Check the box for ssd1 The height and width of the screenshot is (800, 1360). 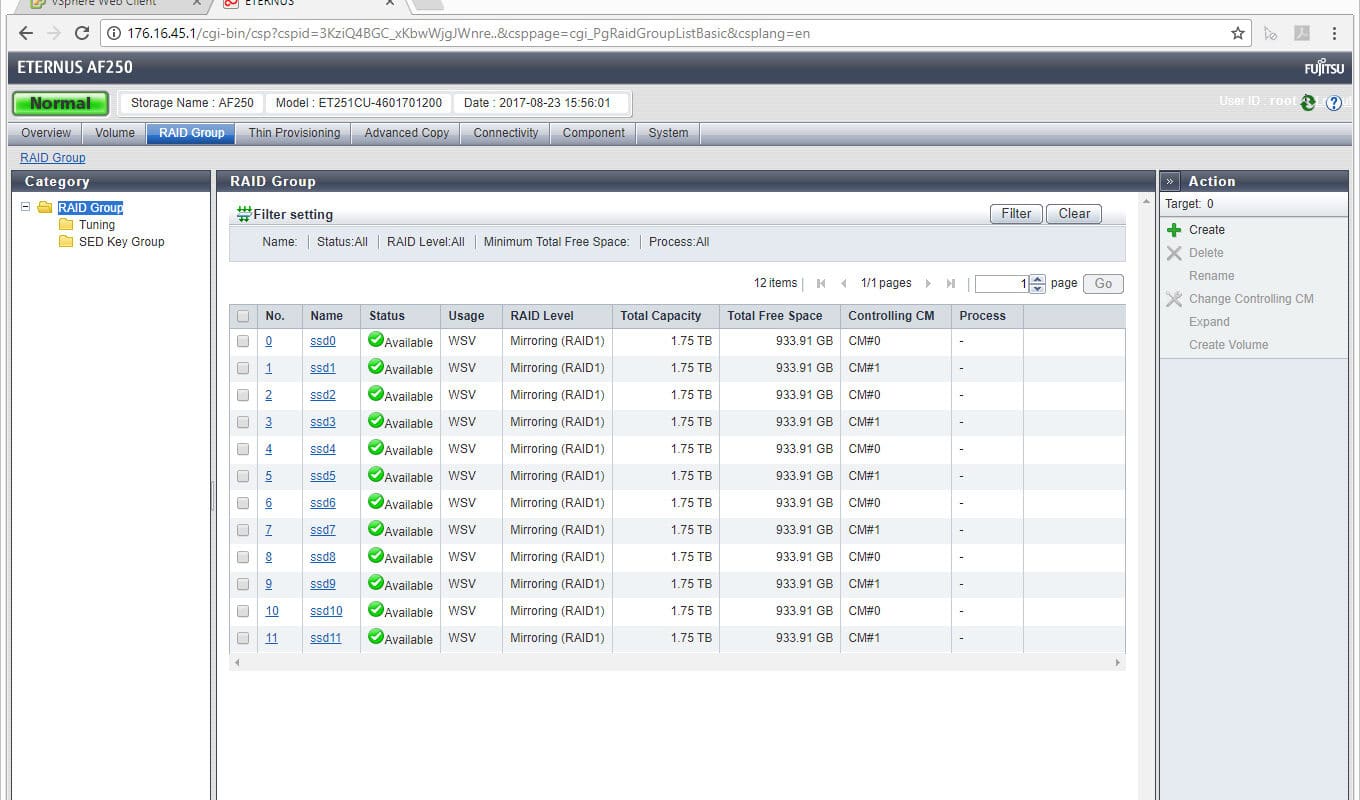click(243, 368)
